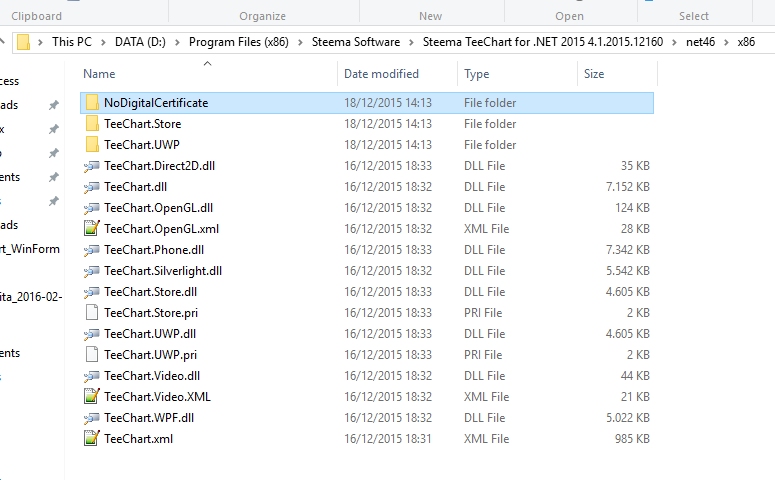Click the 16/12/2015 18:31 date cell
The image size is (775, 480).
[x=388, y=439]
